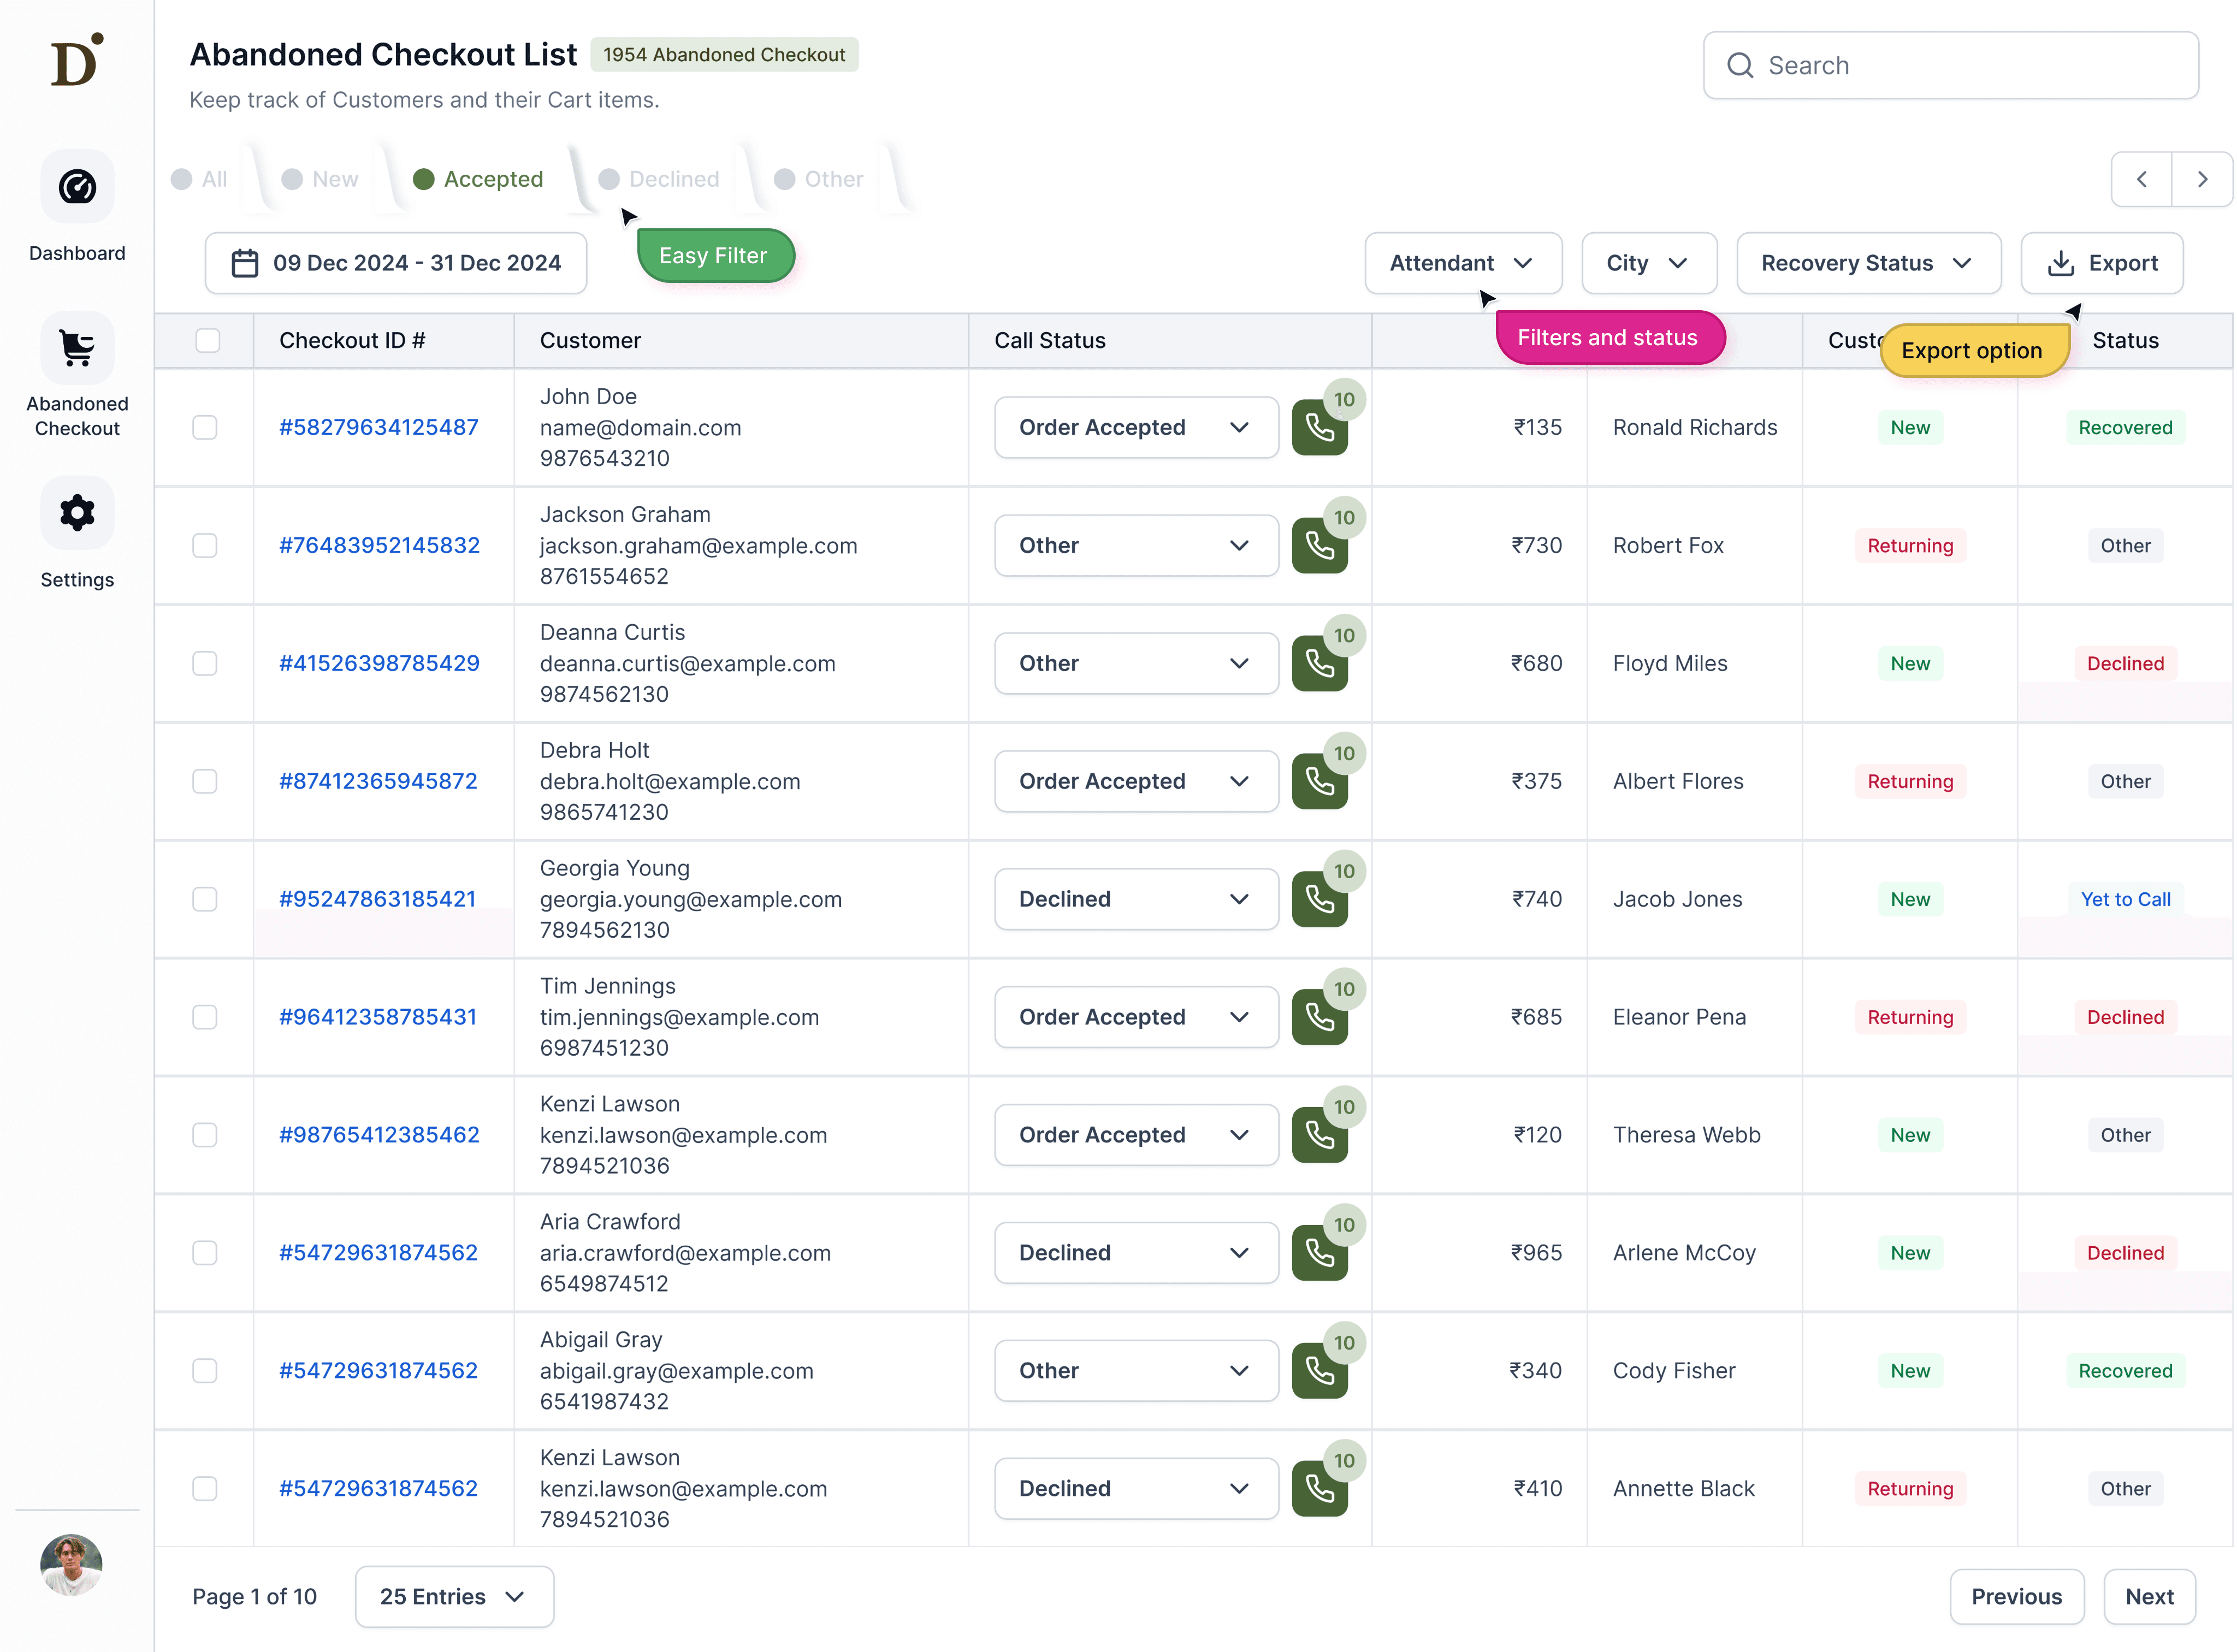Viewport: 2237px width, 1652px height.
Task: Click the Search input field
Action: (x=1950, y=66)
